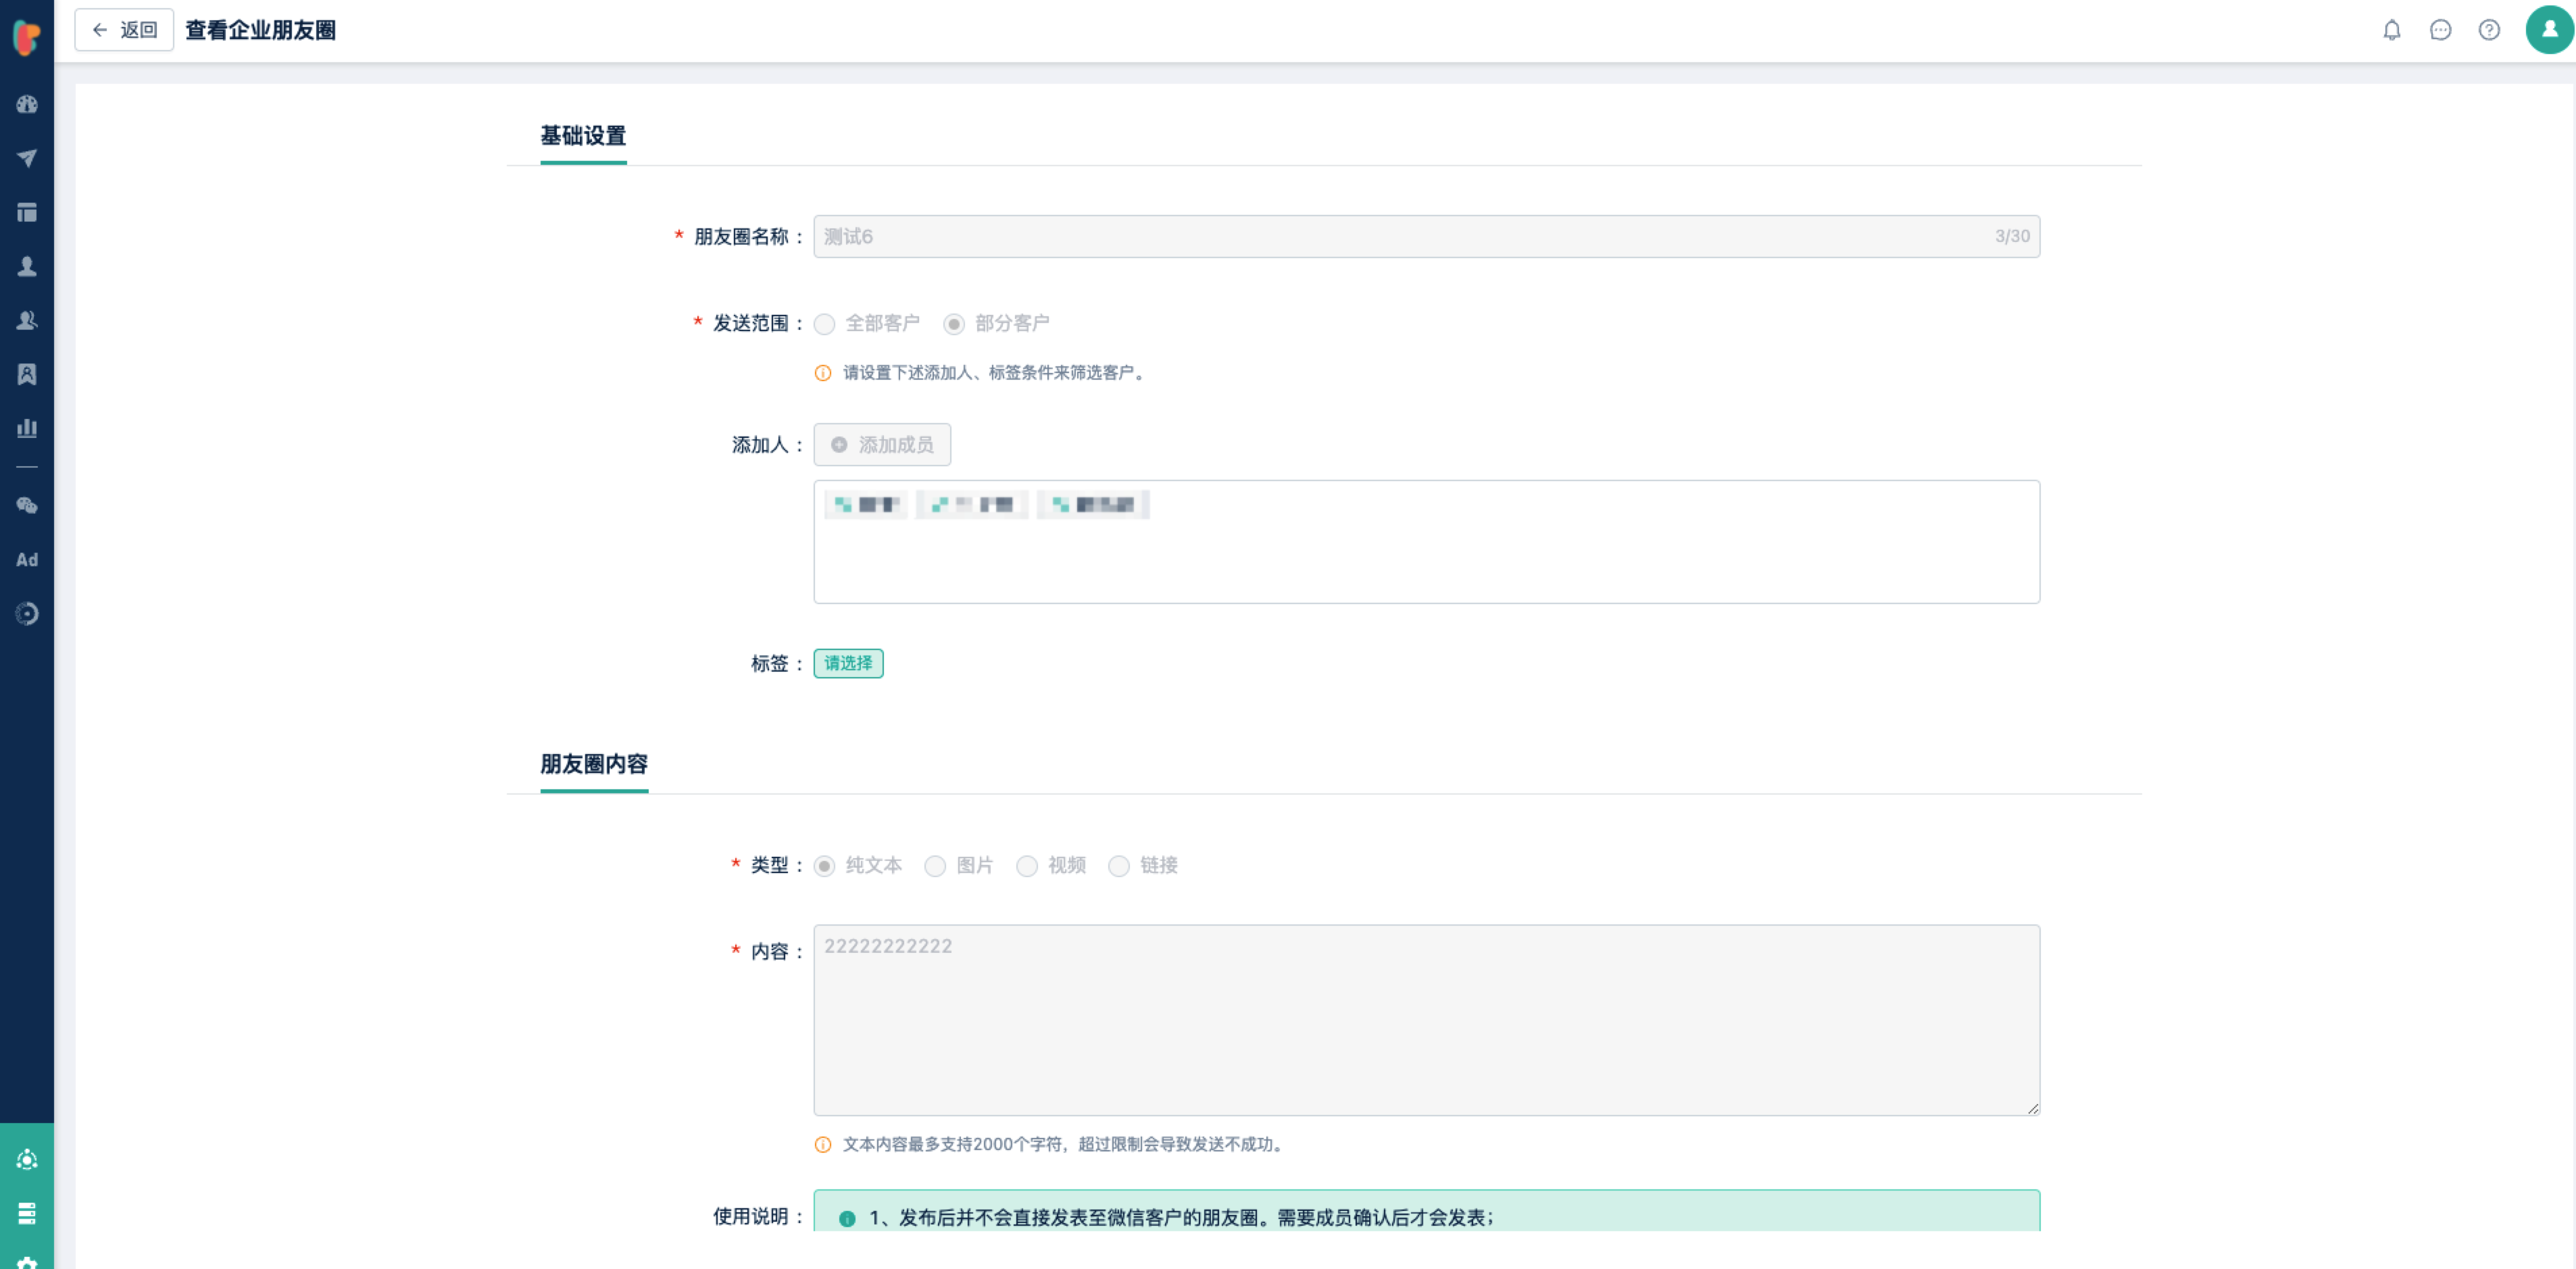The height and width of the screenshot is (1269, 2576).
Task: Click the 返回 back button
Action: point(125,30)
